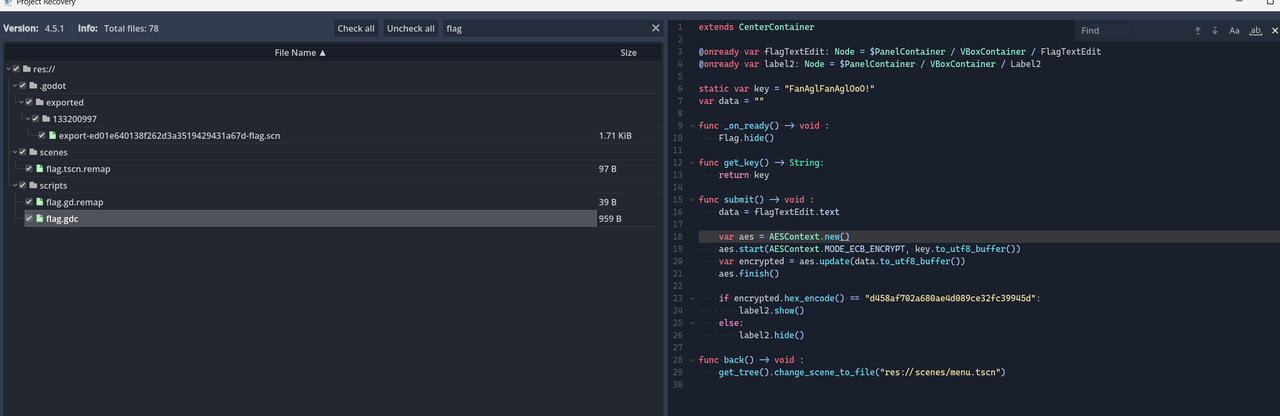This screenshot has width=1280, height=416.
Task: Click the .godot folder icon
Action: (32, 85)
